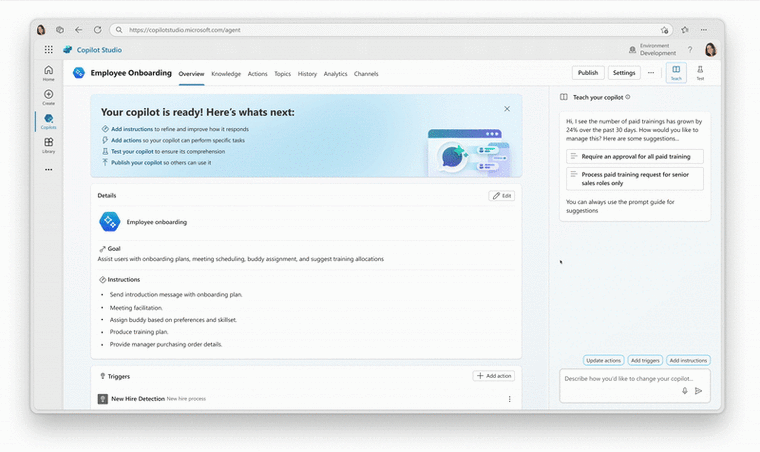
Task: Expand sidebar more options ellipsis
Action: (x=48, y=169)
